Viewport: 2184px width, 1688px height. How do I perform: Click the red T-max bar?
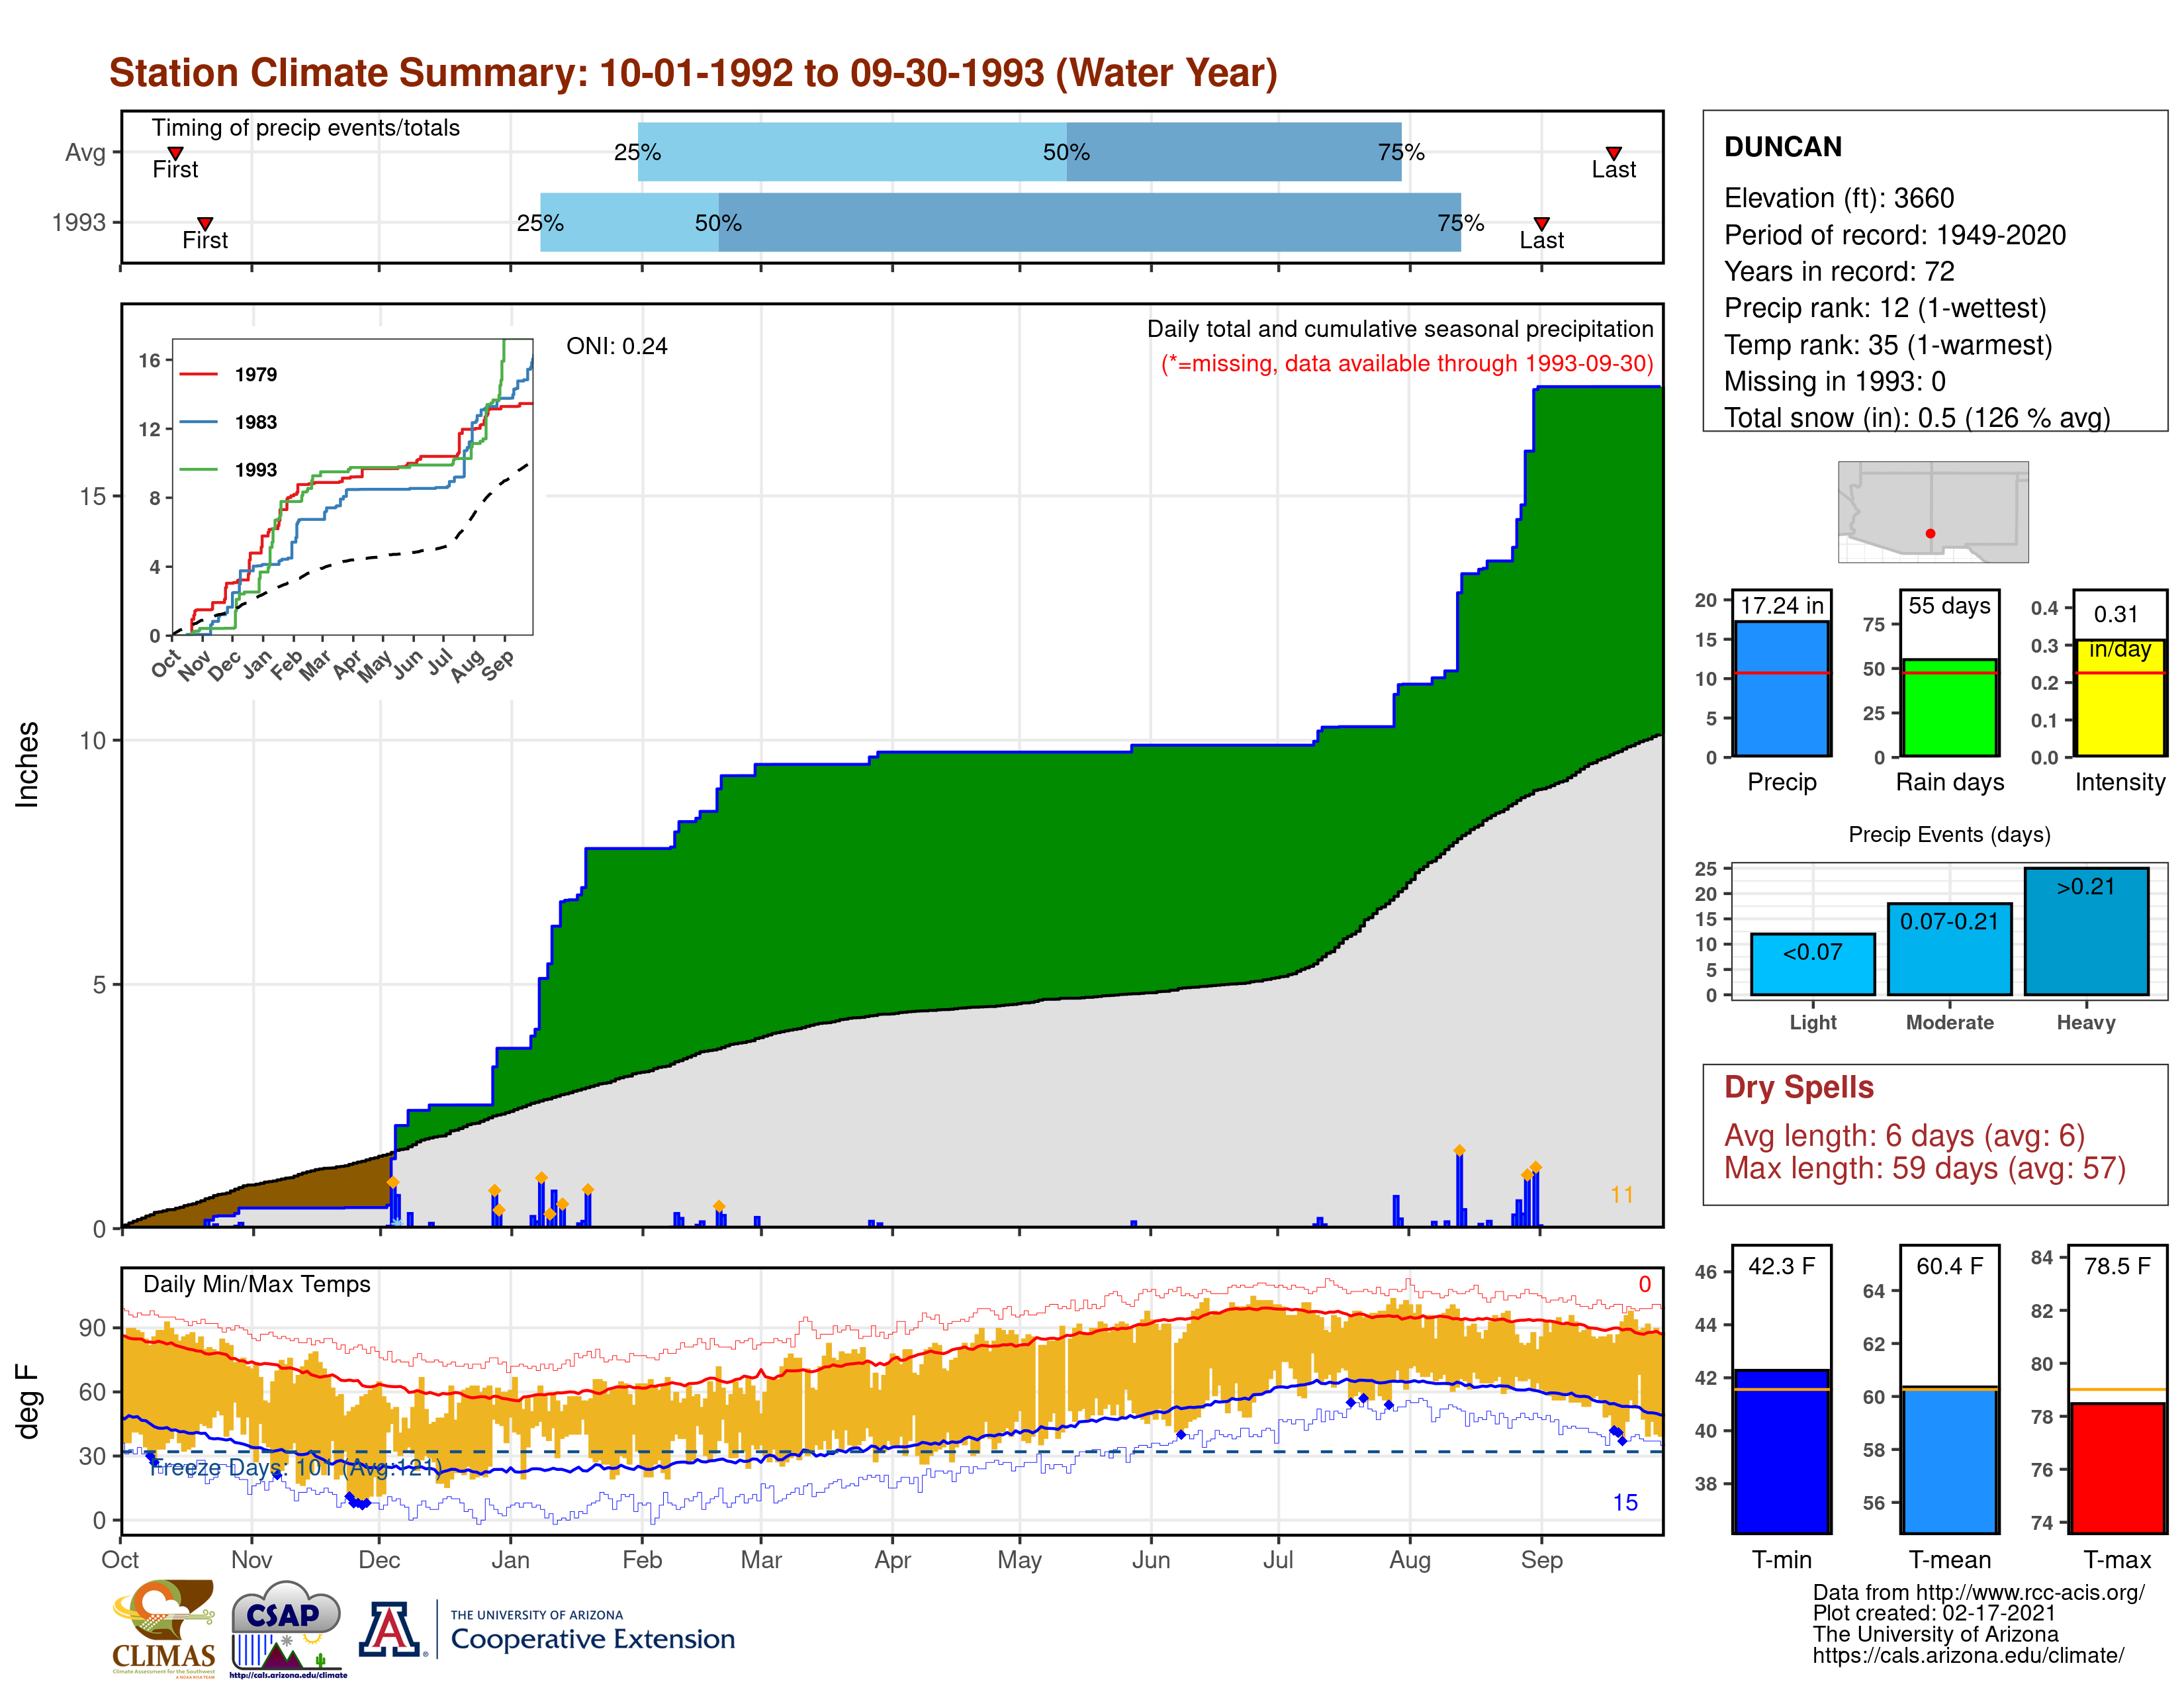coord(2117,1468)
